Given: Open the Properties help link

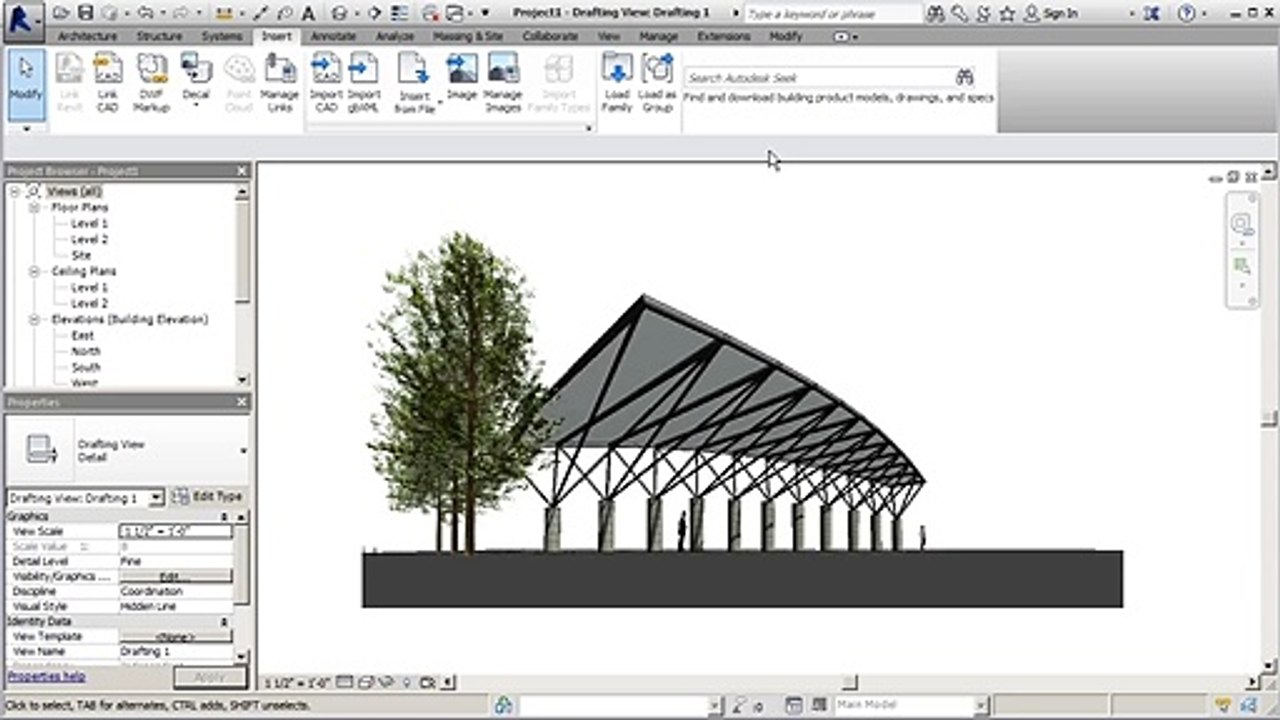Looking at the screenshot, I should (47, 676).
